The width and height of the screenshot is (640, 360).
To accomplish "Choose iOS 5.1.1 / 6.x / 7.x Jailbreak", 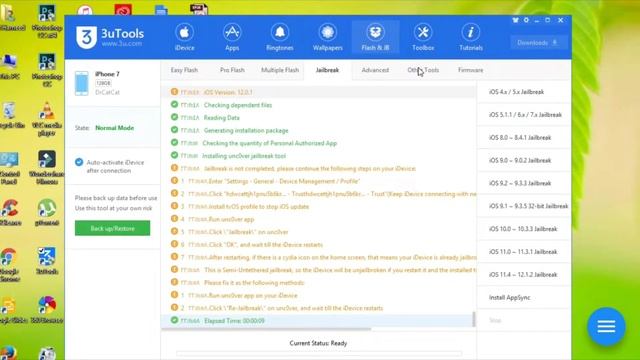I will pyautogui.click(x=524, y=115).
